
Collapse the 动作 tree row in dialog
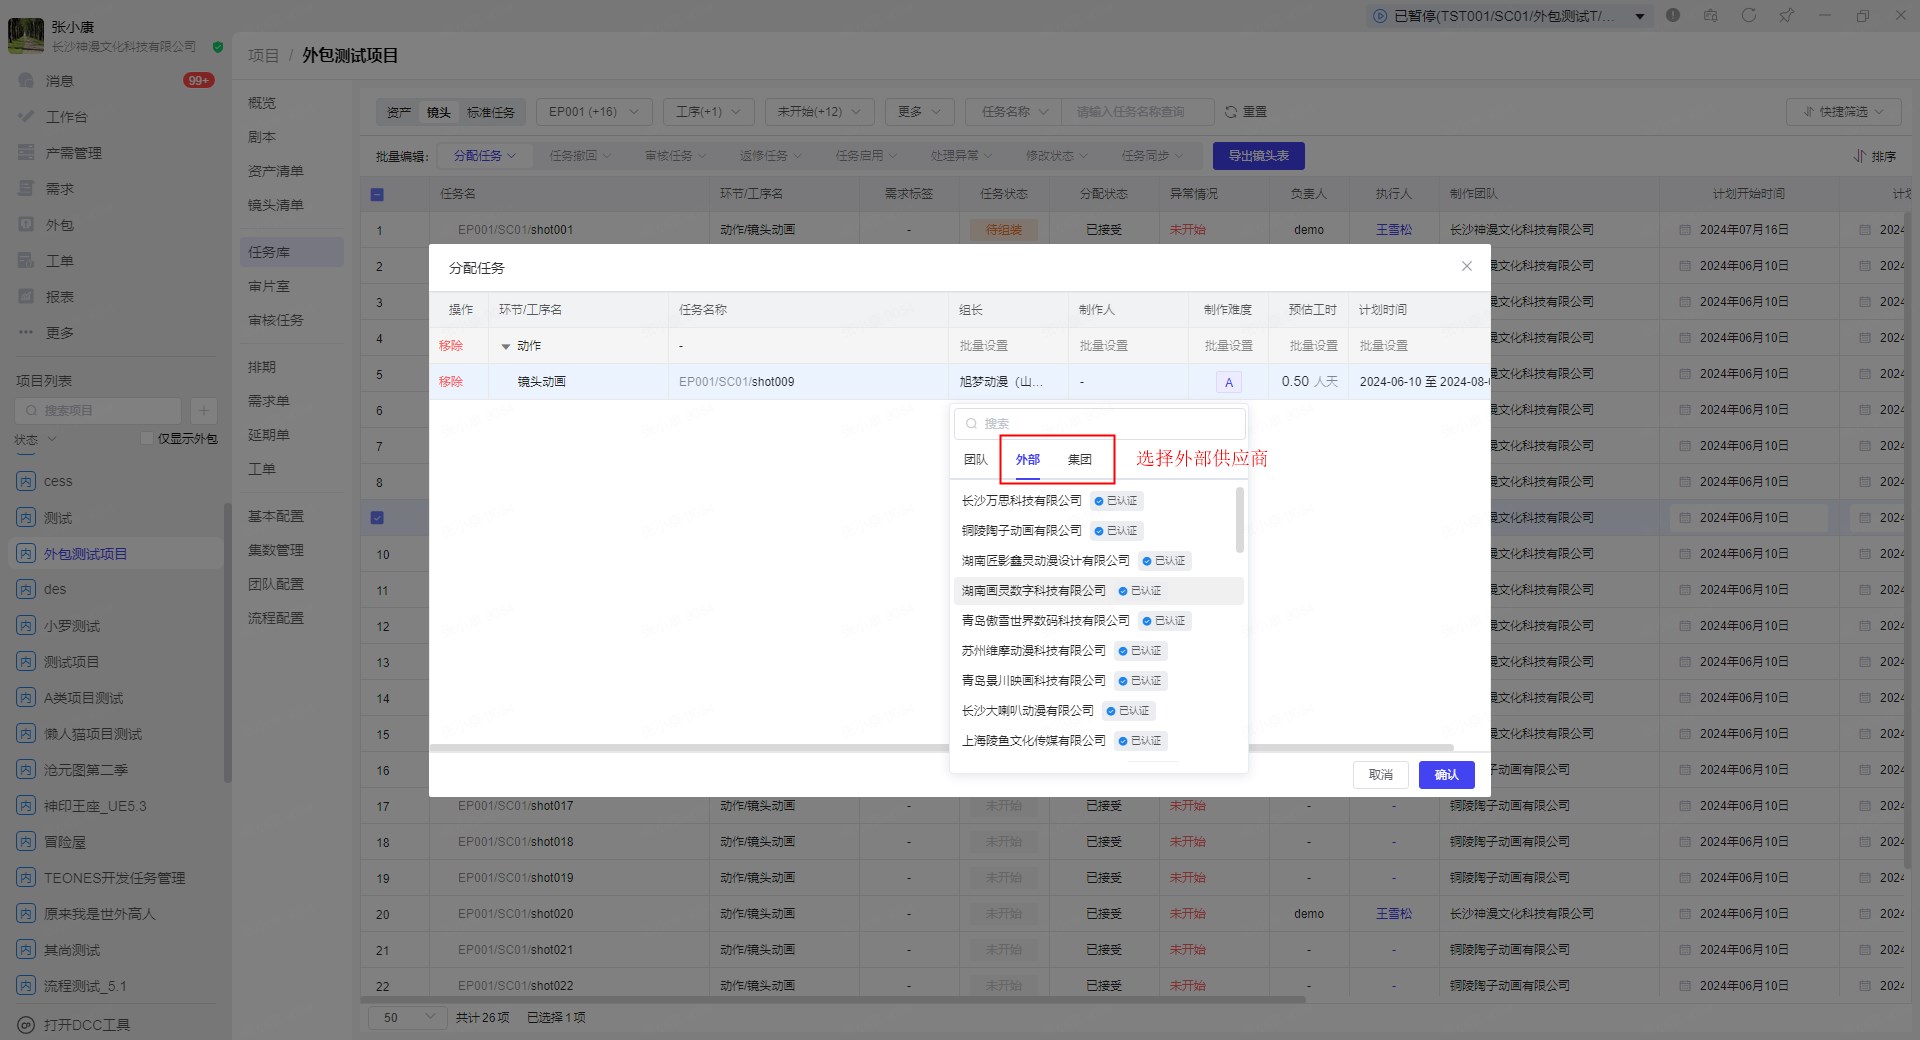(x=505, y=346)
